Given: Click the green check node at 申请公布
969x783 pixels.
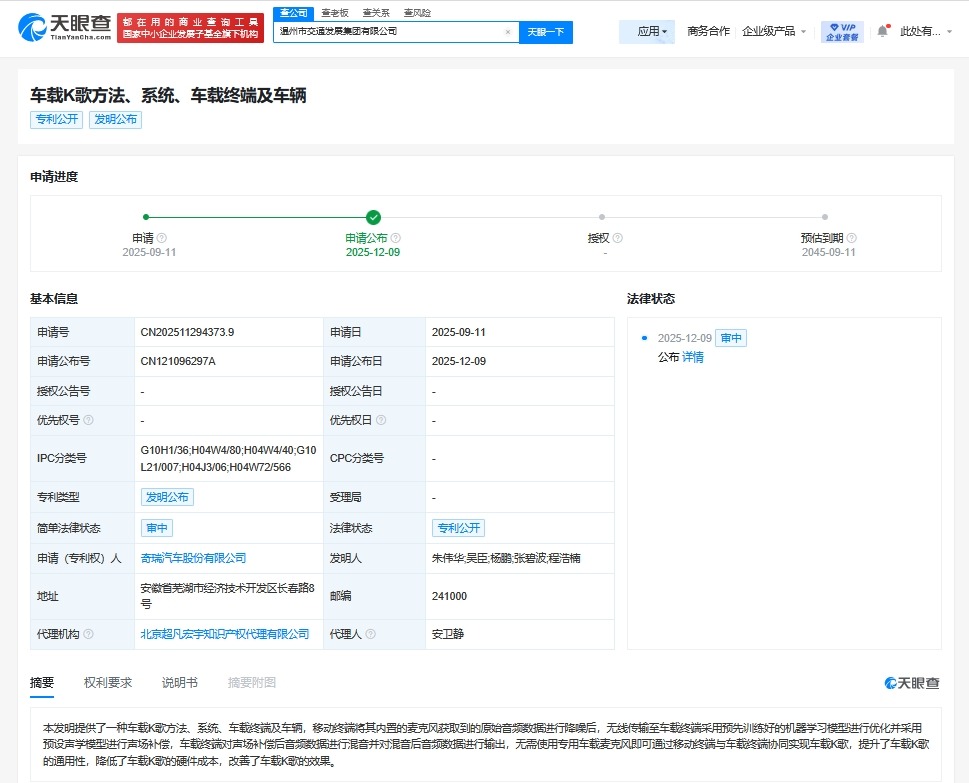Looking at the screenshot, I should tap(373, 215).
